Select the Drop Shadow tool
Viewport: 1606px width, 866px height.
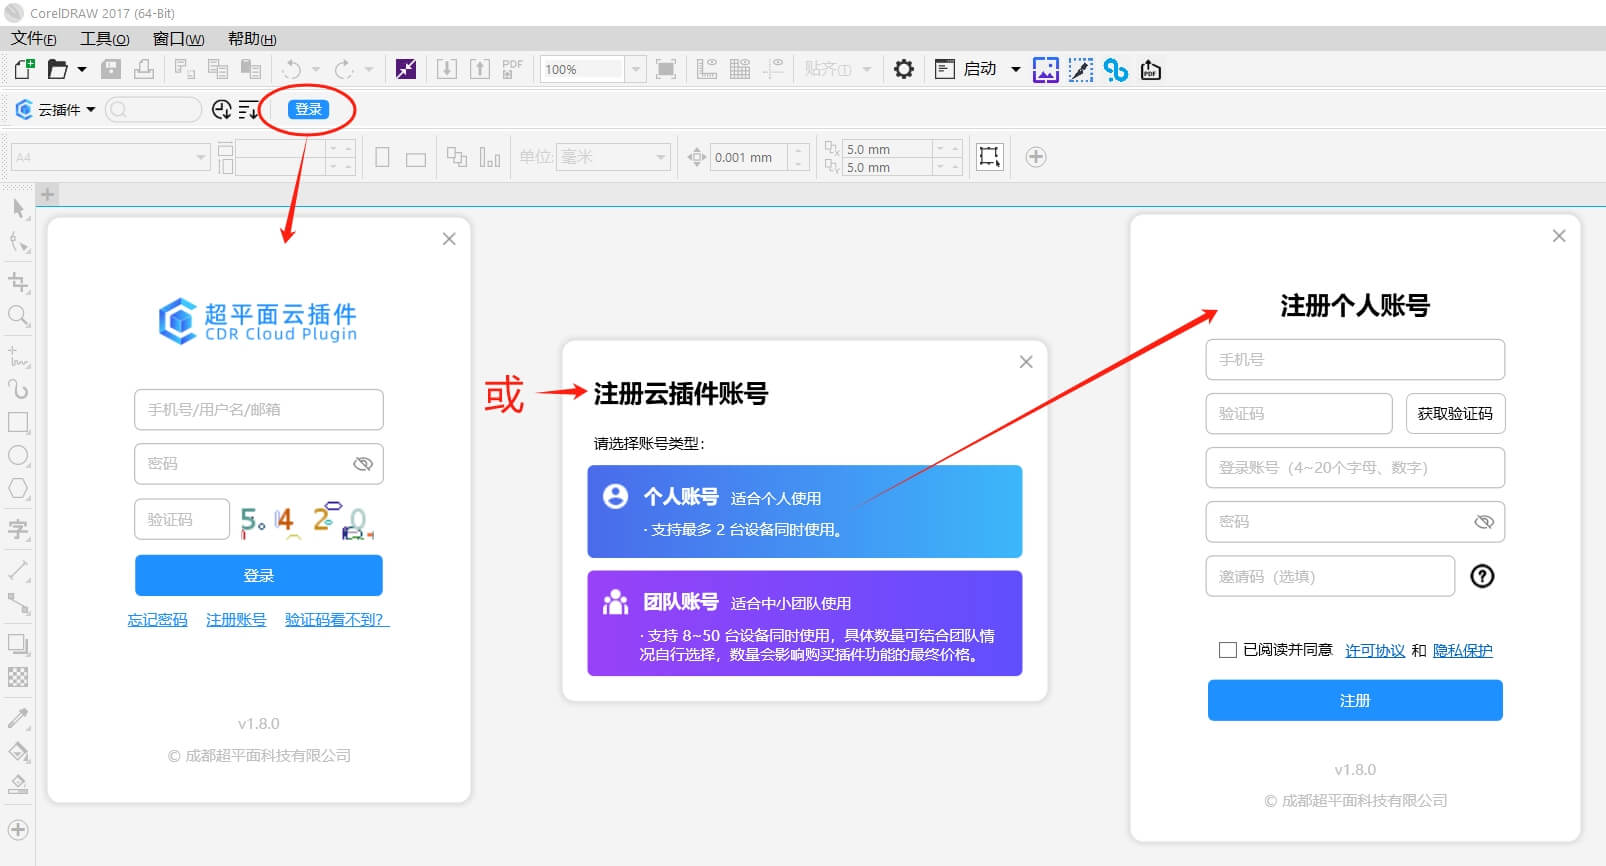click(x=18, y=644)
